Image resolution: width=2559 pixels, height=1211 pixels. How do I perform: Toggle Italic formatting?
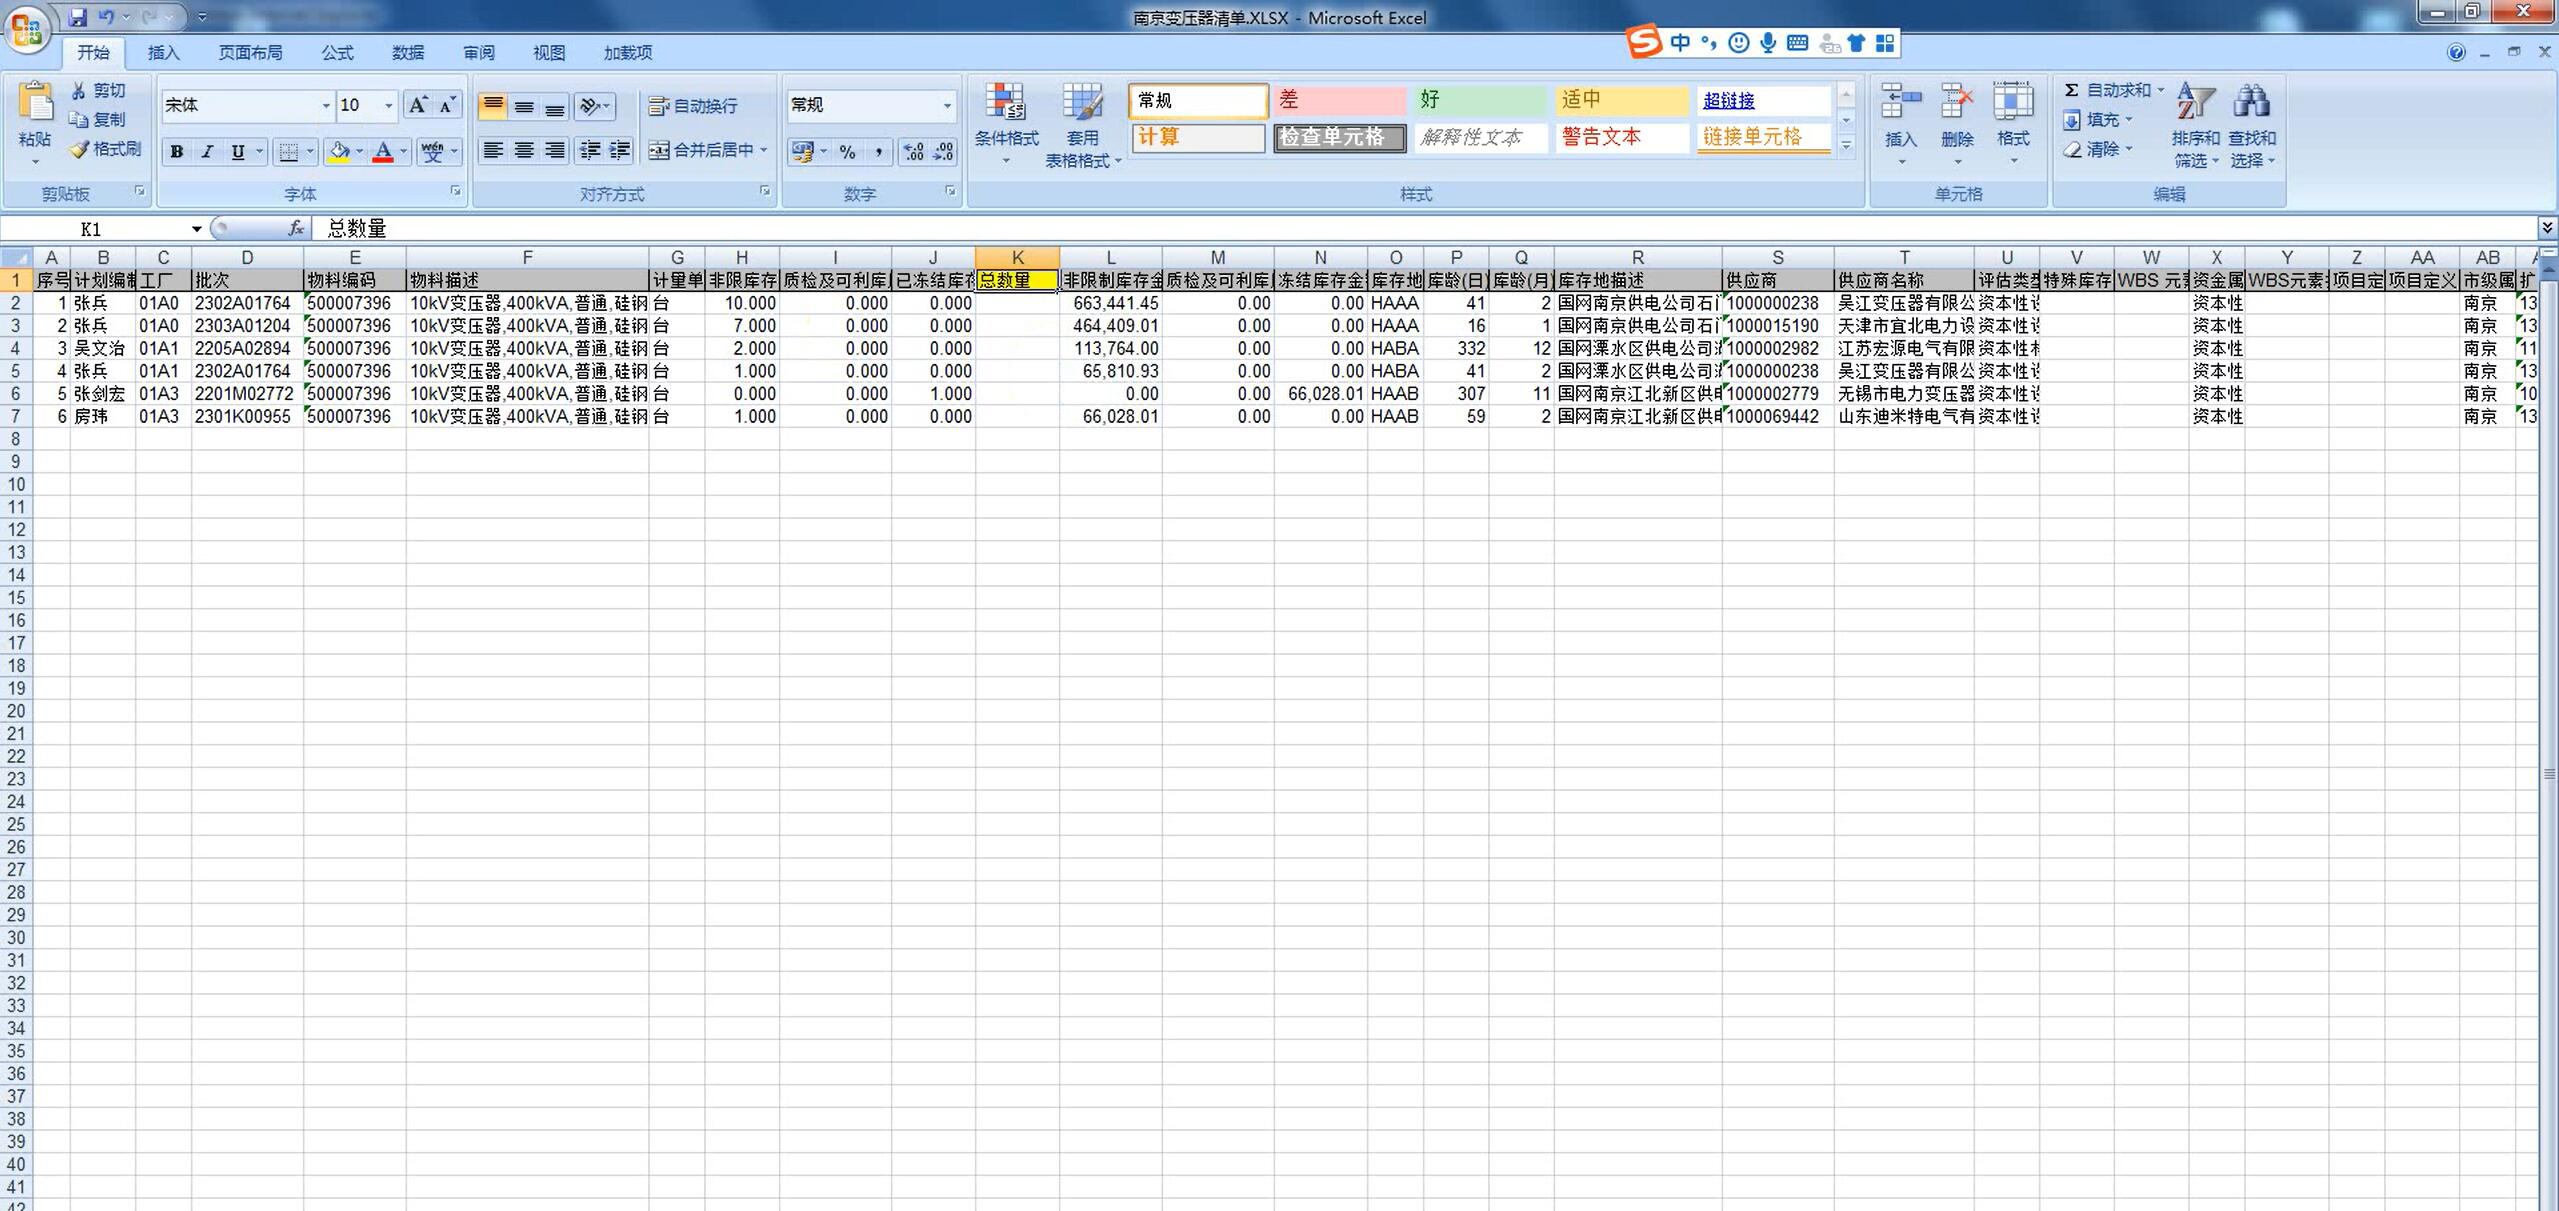[207, 152]
